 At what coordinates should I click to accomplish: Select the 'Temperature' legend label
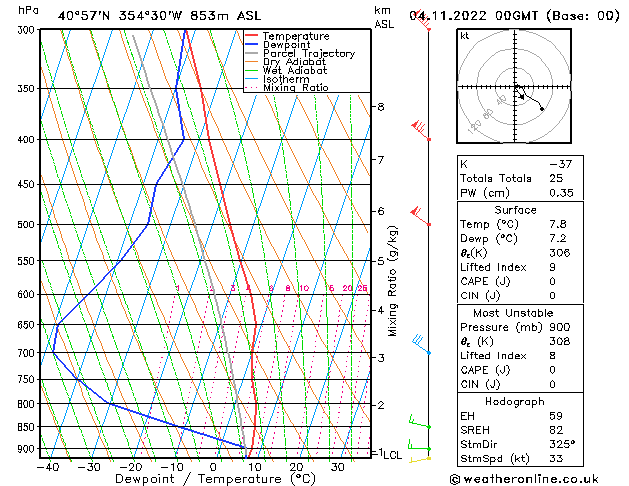[296, 36]
